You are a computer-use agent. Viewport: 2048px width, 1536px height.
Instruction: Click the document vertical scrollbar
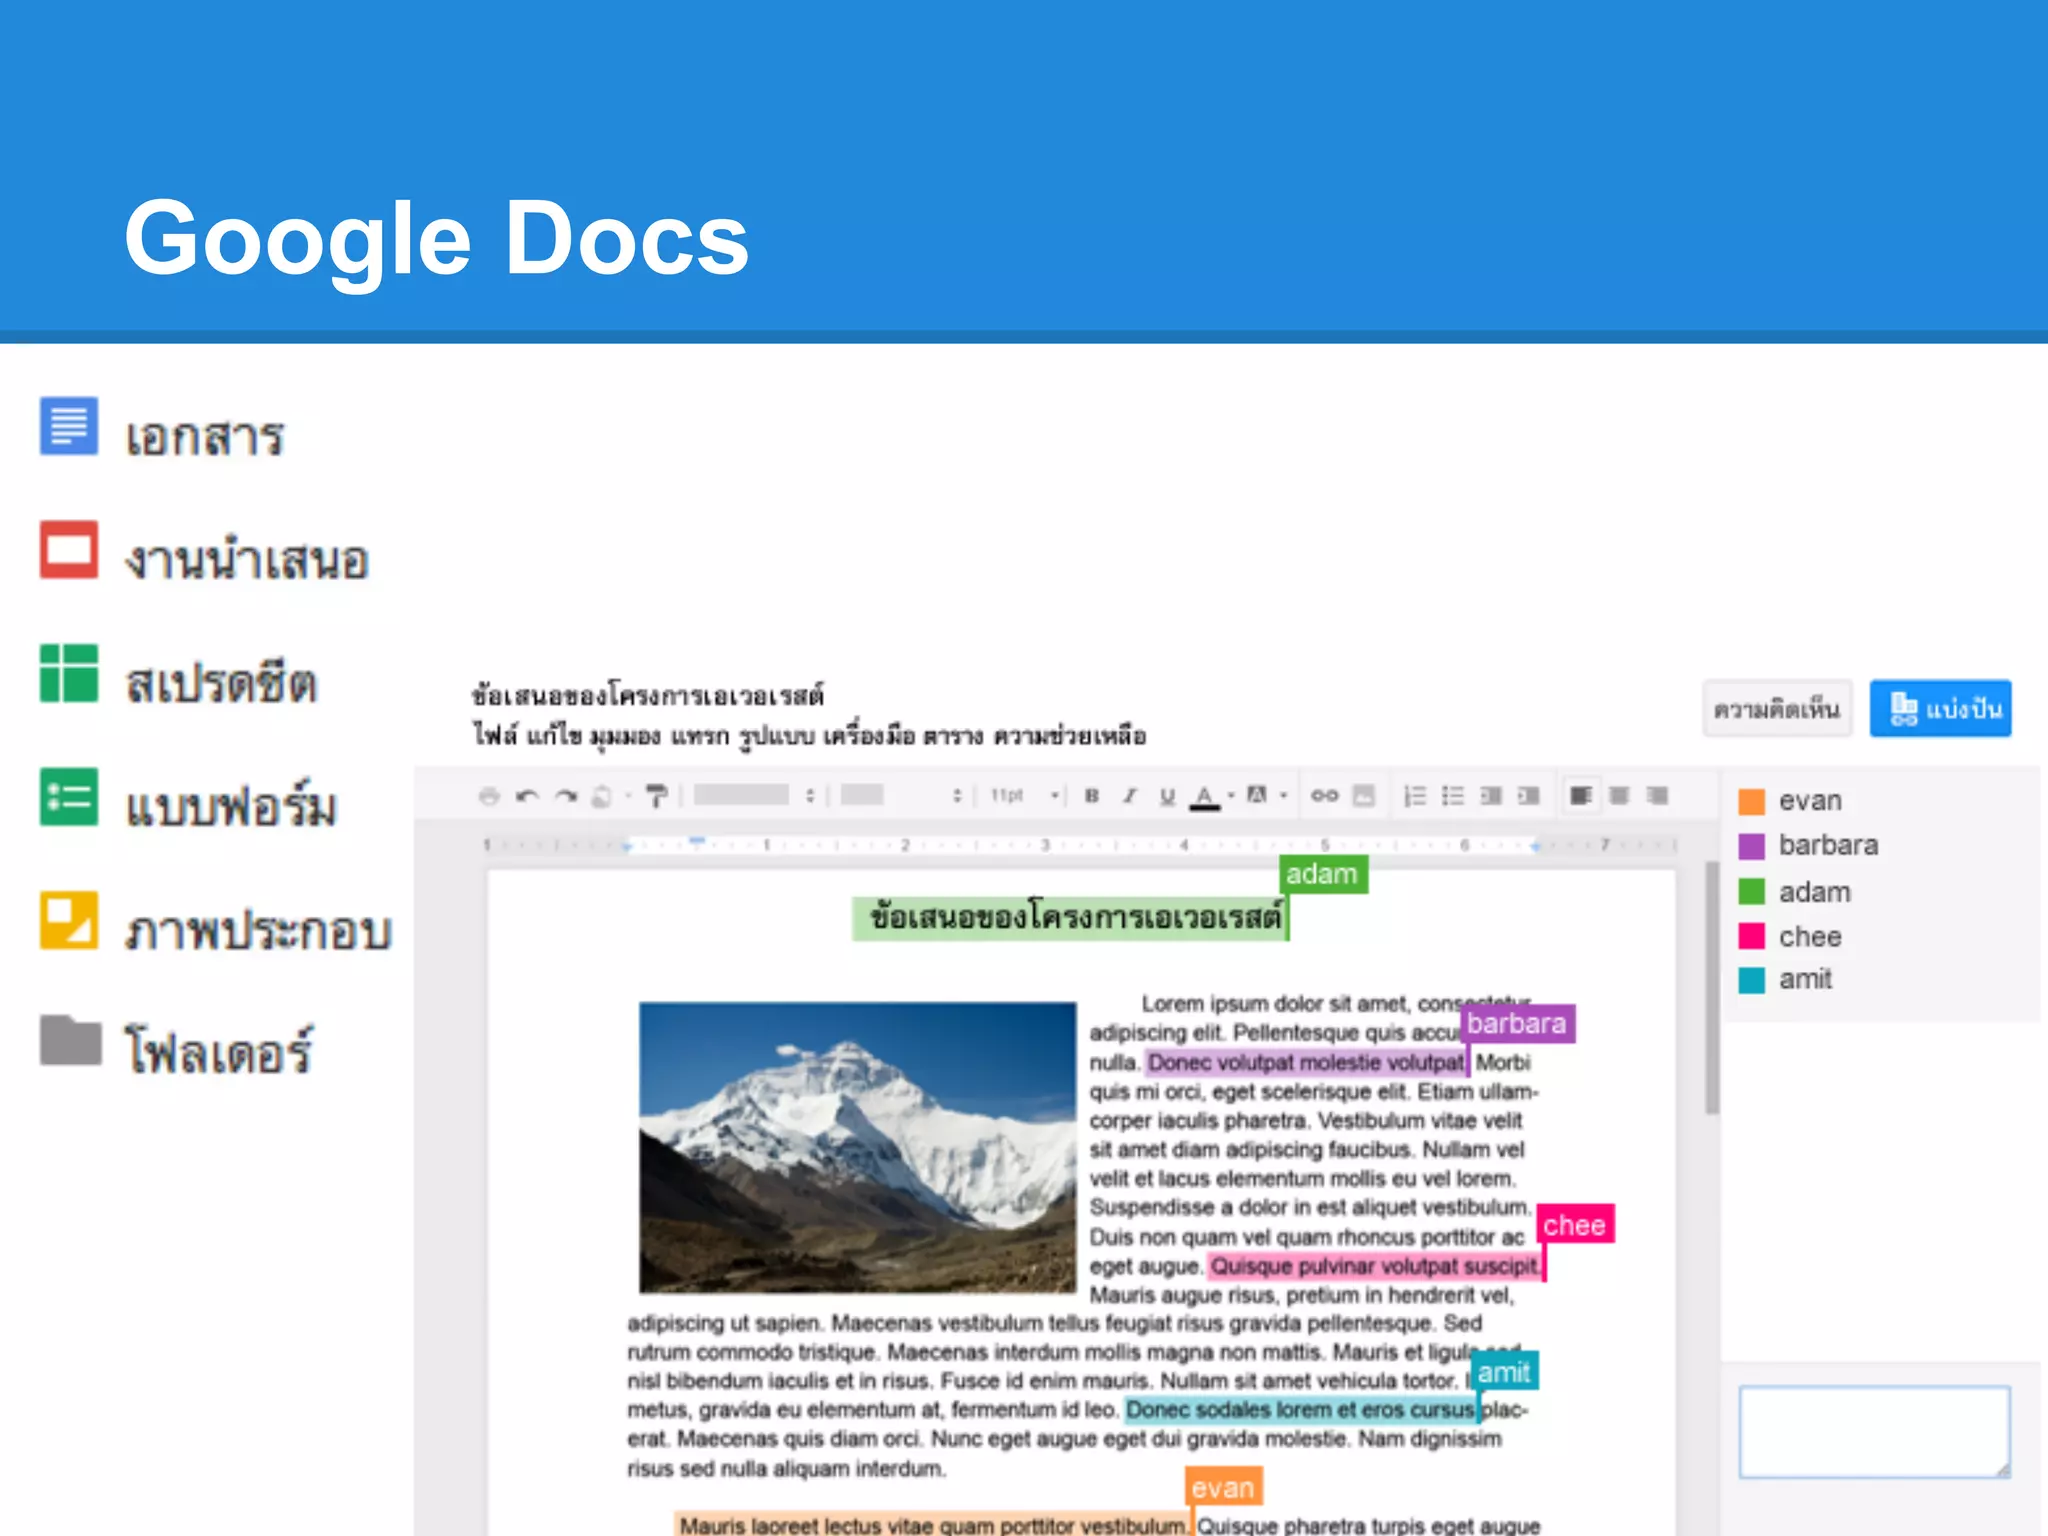[x=1713, y=988]
